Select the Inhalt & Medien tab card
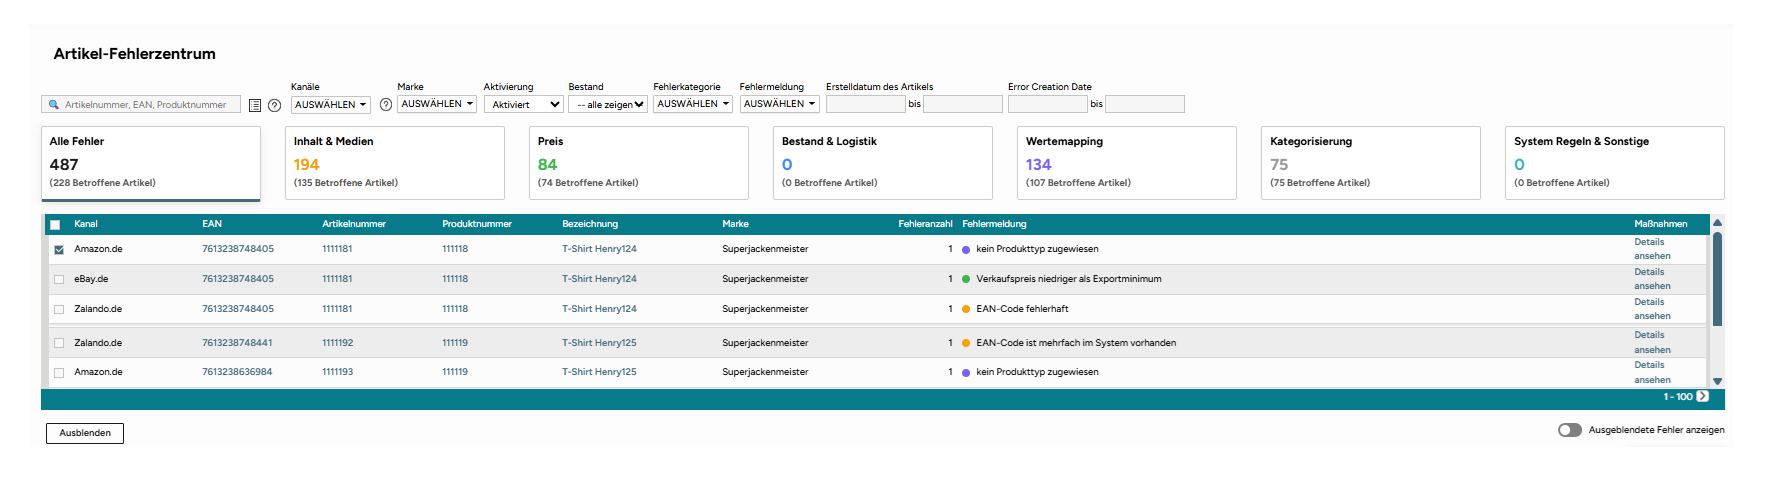The image size is (1775, 484). 395,163
